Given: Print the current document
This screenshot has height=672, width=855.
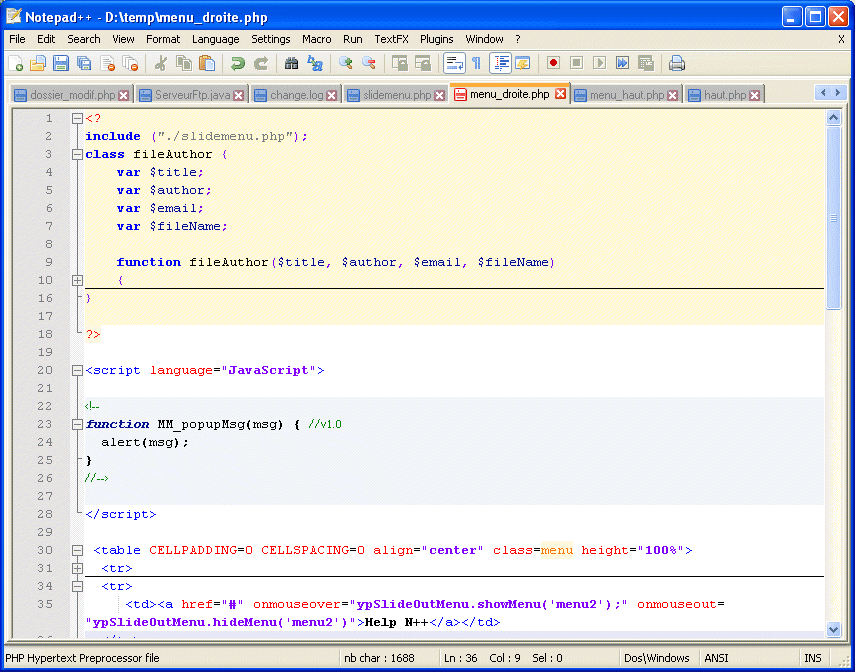Looking at the screenshot, I should (x=680, y=62).
